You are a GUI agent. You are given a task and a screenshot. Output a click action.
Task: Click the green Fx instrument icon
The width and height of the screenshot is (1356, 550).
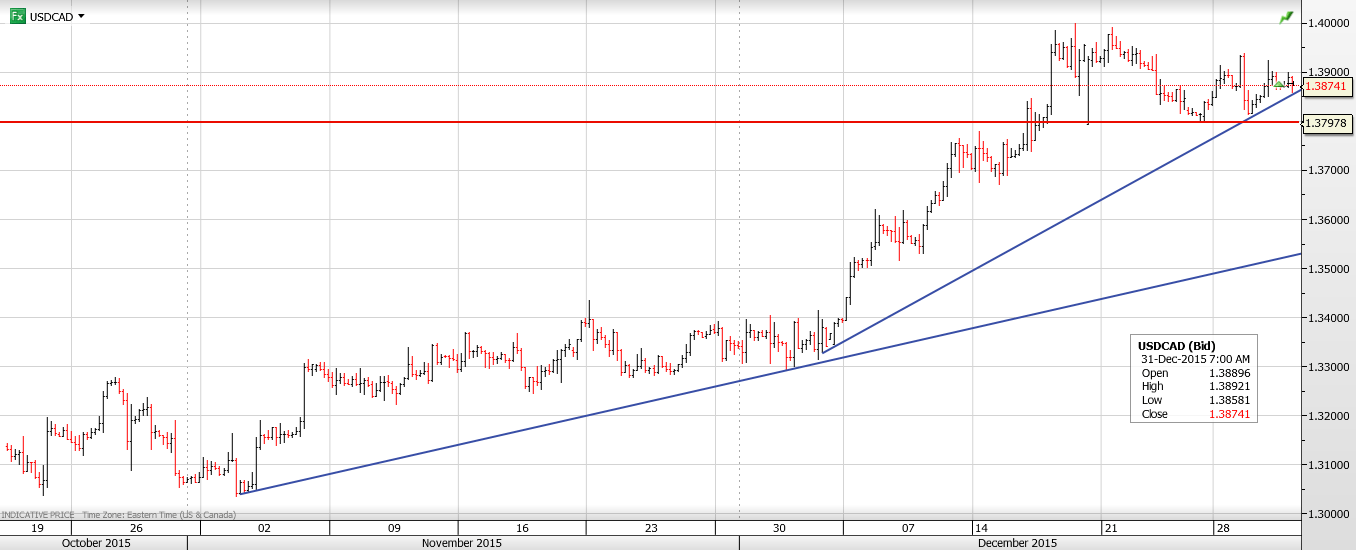18,16
